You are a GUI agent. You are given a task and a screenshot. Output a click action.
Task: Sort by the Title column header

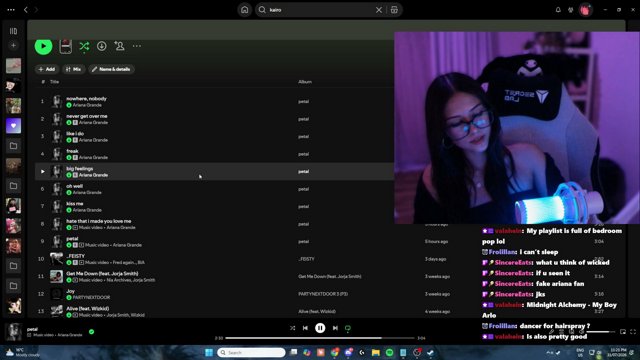54,82
